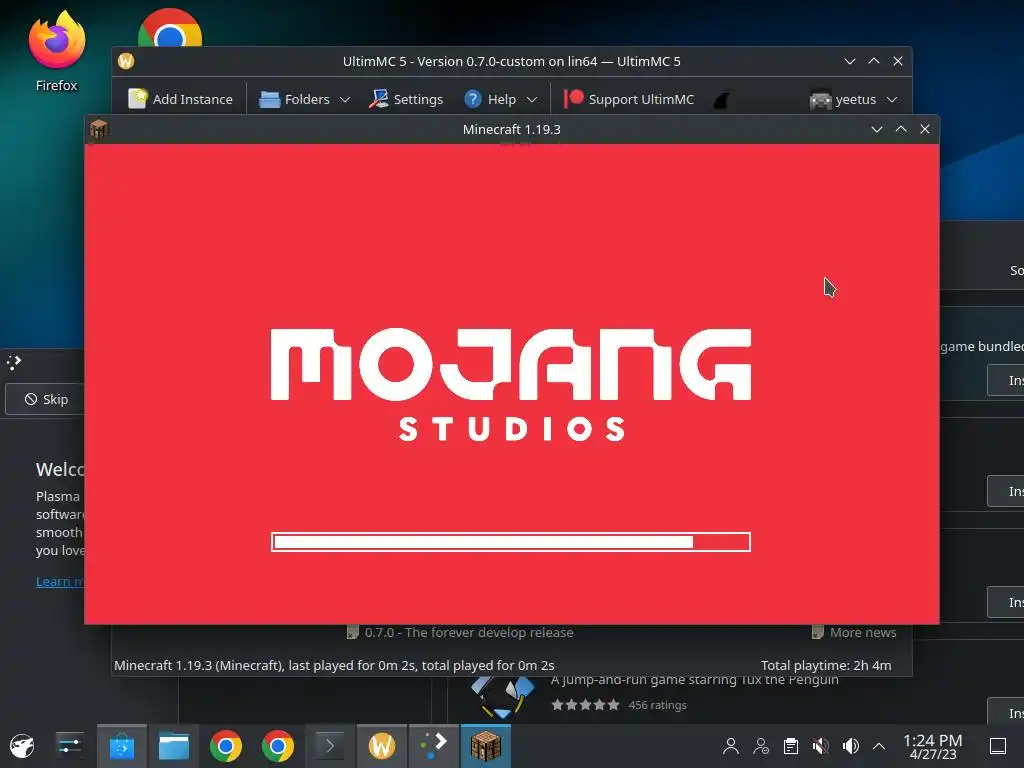Open the yeetus account dropdown
This screenshot has width=1024, height=768.
tap(853, 99)
